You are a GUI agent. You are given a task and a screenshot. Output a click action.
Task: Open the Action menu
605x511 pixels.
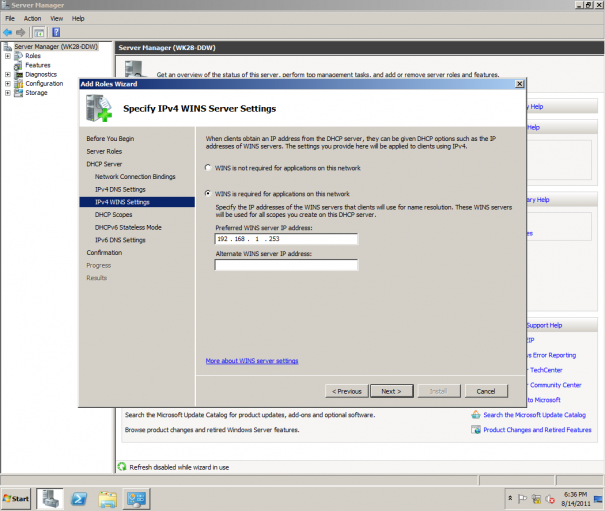pos(32,19)
